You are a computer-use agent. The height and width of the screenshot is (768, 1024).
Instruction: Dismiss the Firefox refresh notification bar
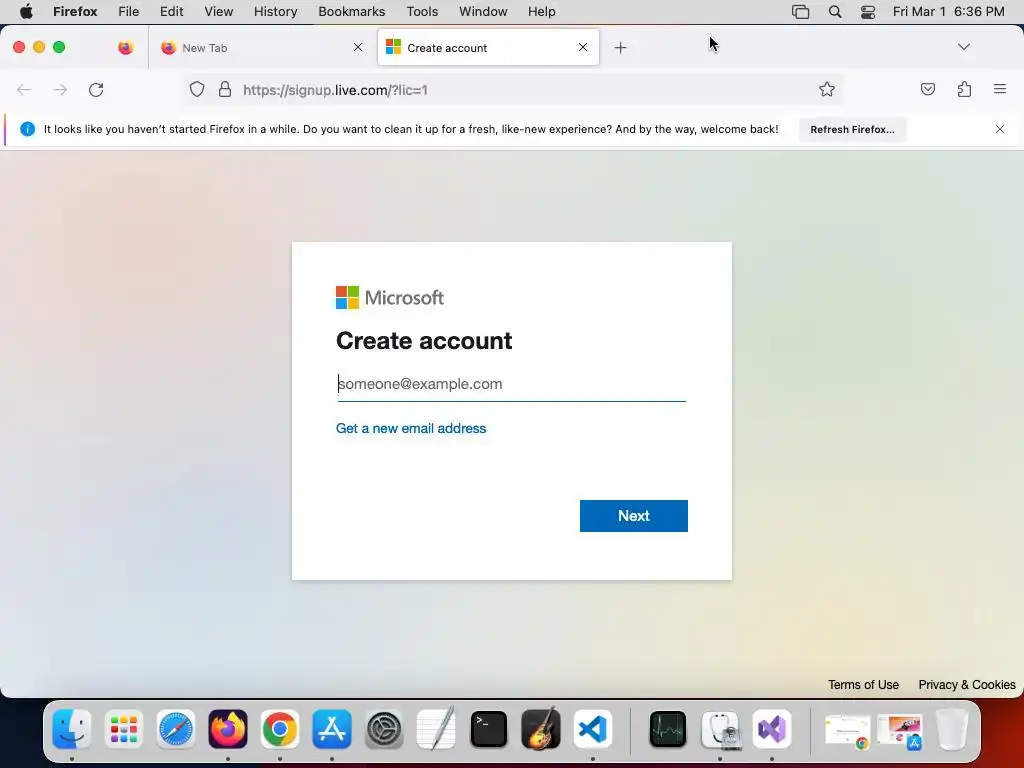1000,129
